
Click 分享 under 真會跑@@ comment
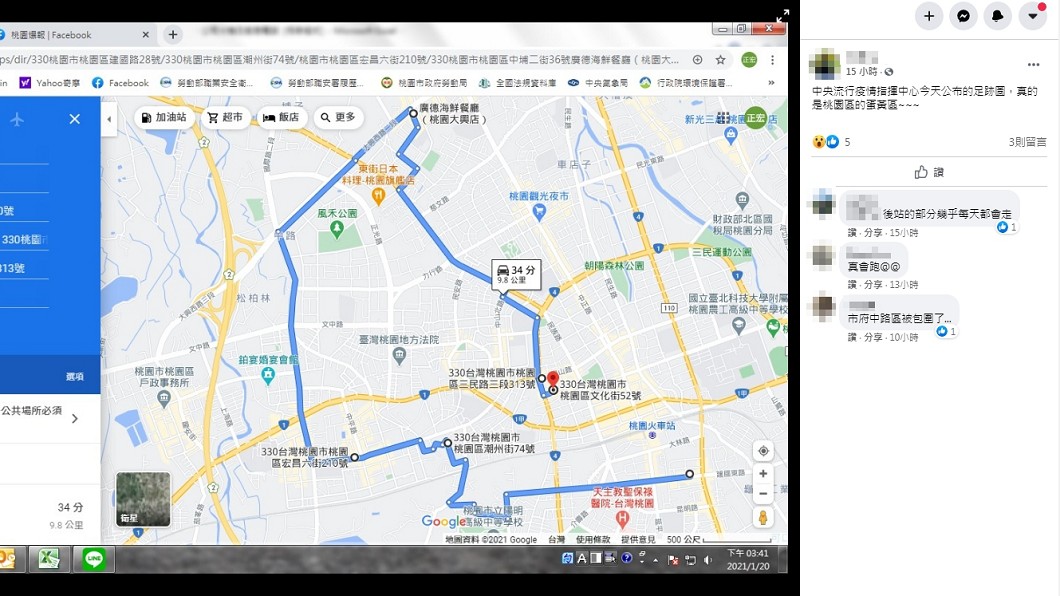[x=872, y=284]
